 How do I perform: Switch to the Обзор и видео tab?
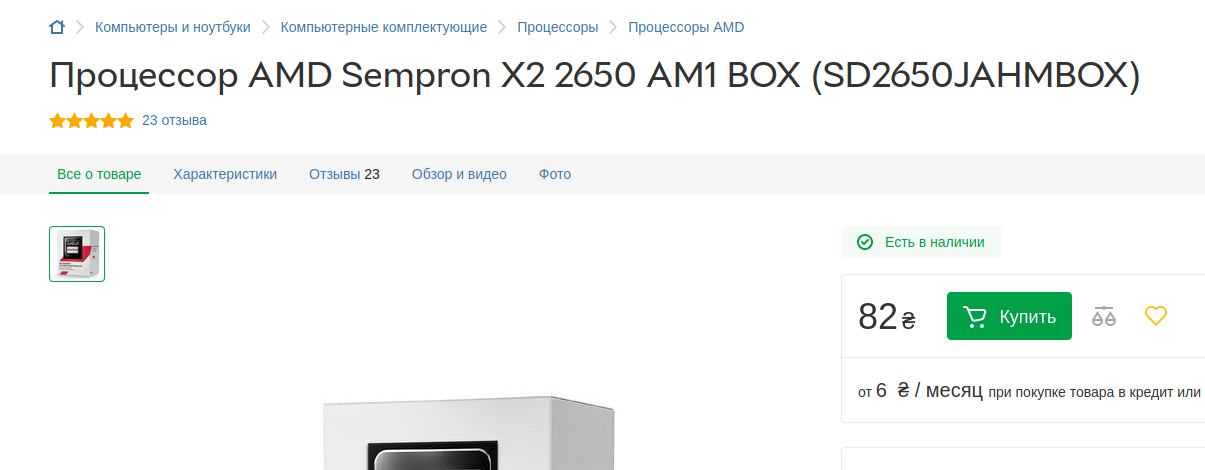click(459, 174)
